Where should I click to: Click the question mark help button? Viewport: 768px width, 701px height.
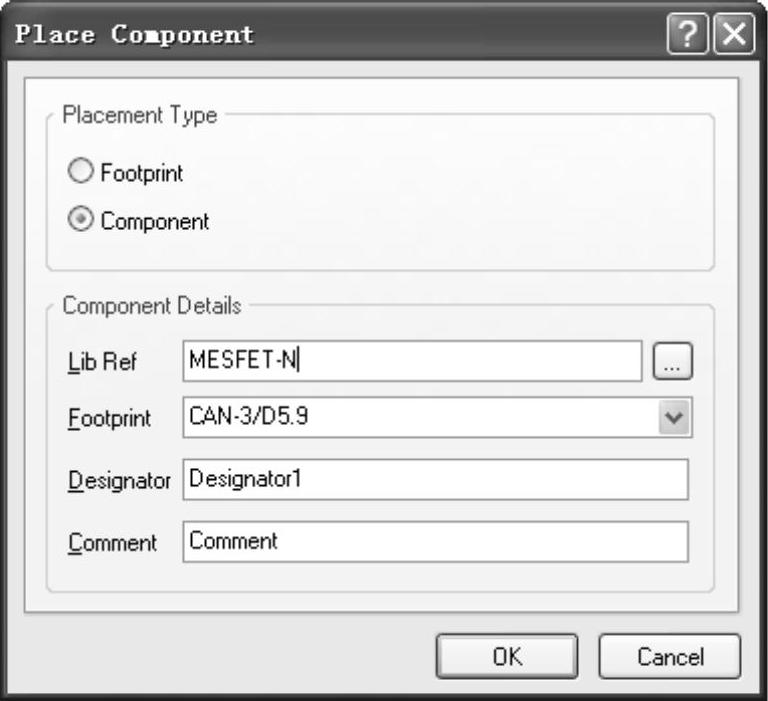(688, 36)
